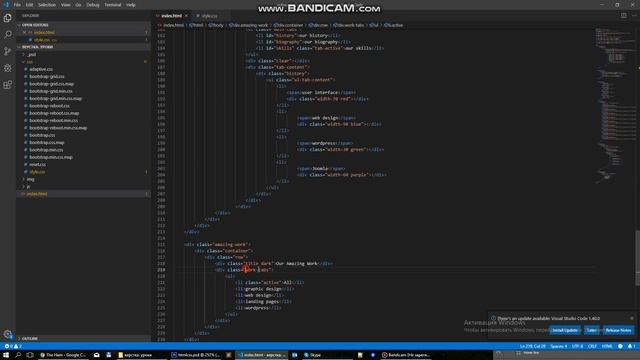640x360 pixels.
Task: Open the File menu
Action: point(17,5)
